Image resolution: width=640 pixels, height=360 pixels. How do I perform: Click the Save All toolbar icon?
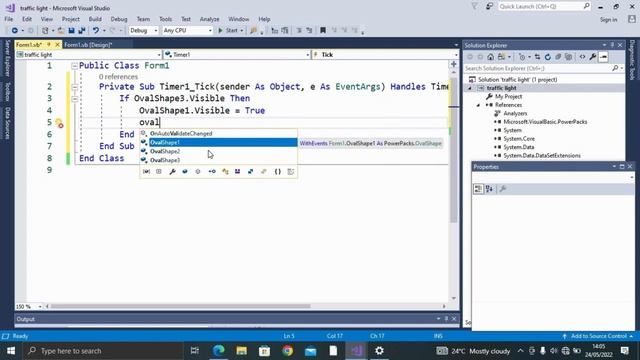tap(82, 31)
